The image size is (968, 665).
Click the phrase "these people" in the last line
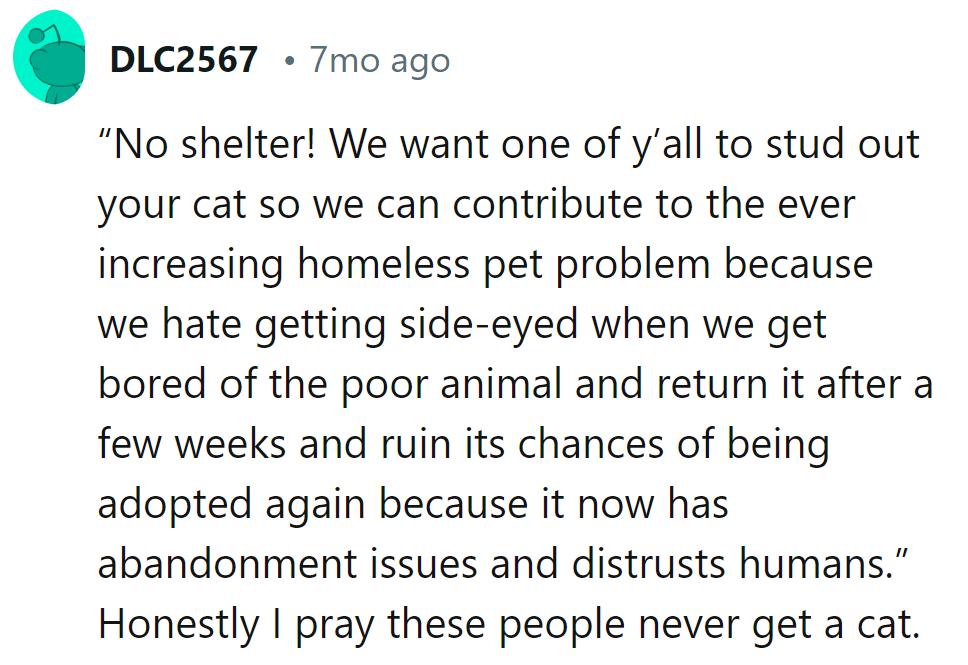[502, 624]
